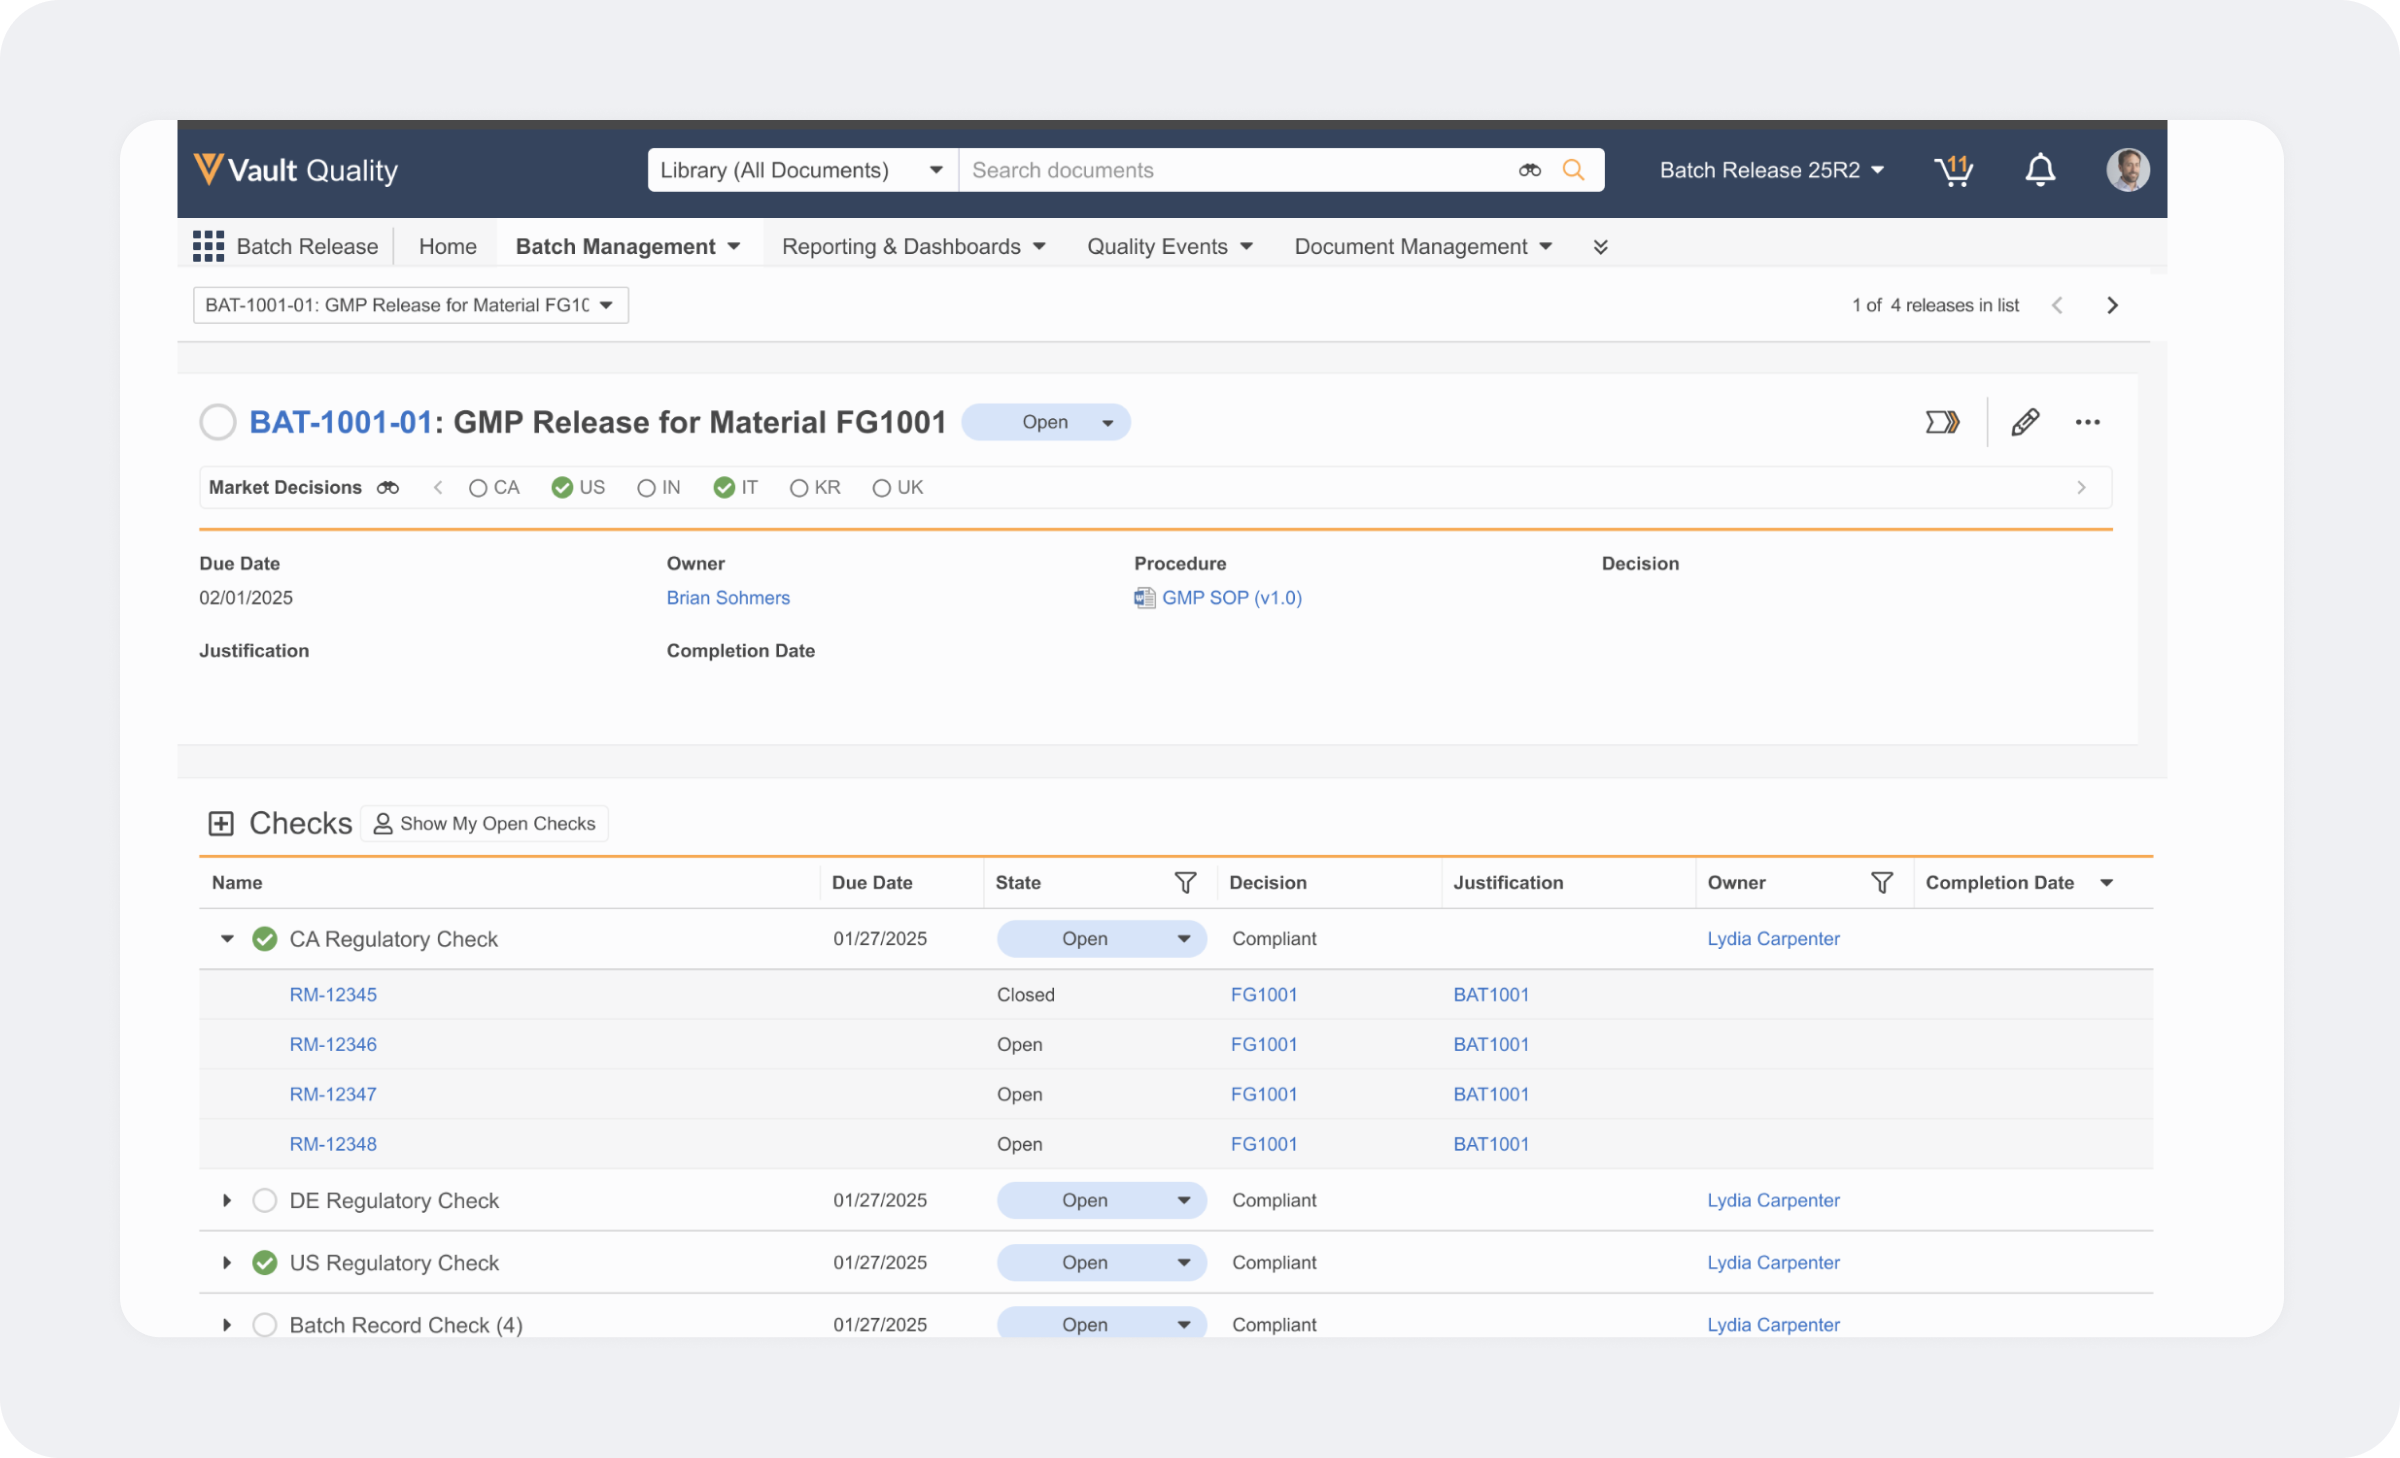Go to the Home tab
The width and height of the screenshot is (2400, 1458).
447,246
